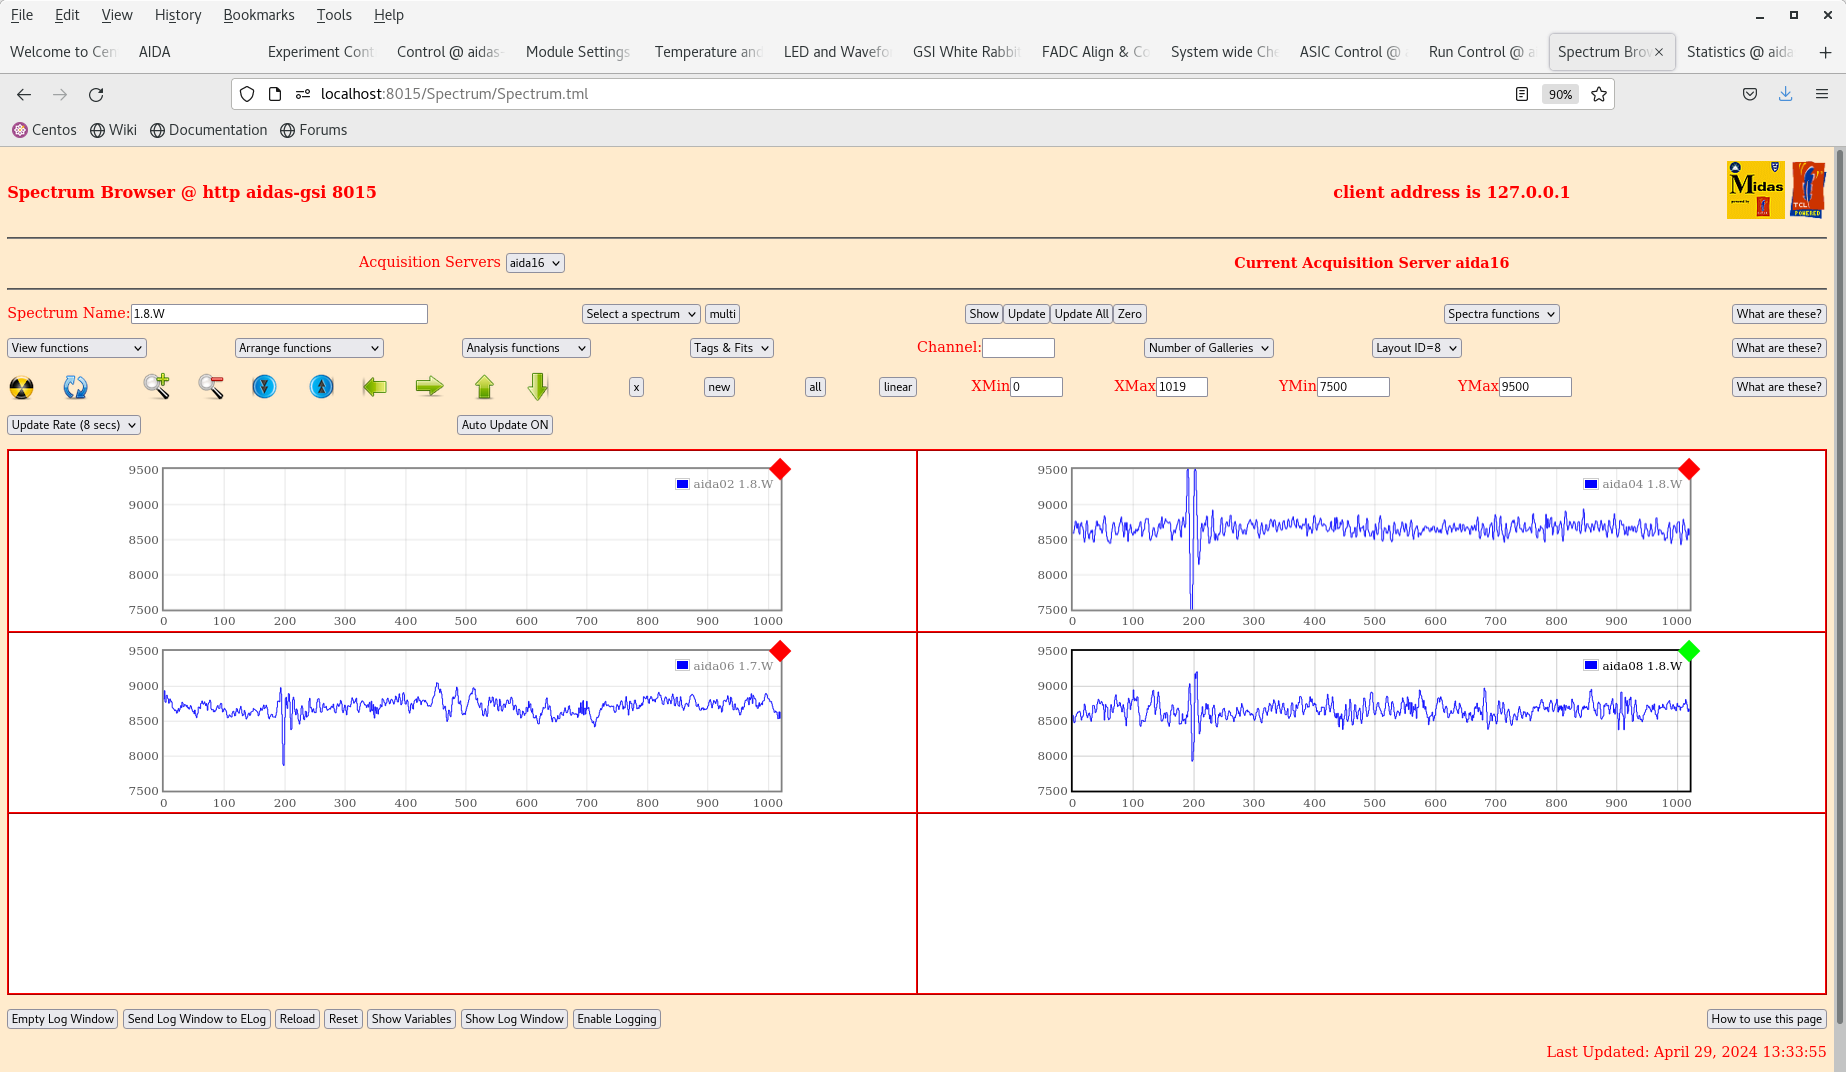The height and width of the screenshot is (1072, 1846).
Task: Click the shield tracking protection icon
Action: [x=247, y=94]
